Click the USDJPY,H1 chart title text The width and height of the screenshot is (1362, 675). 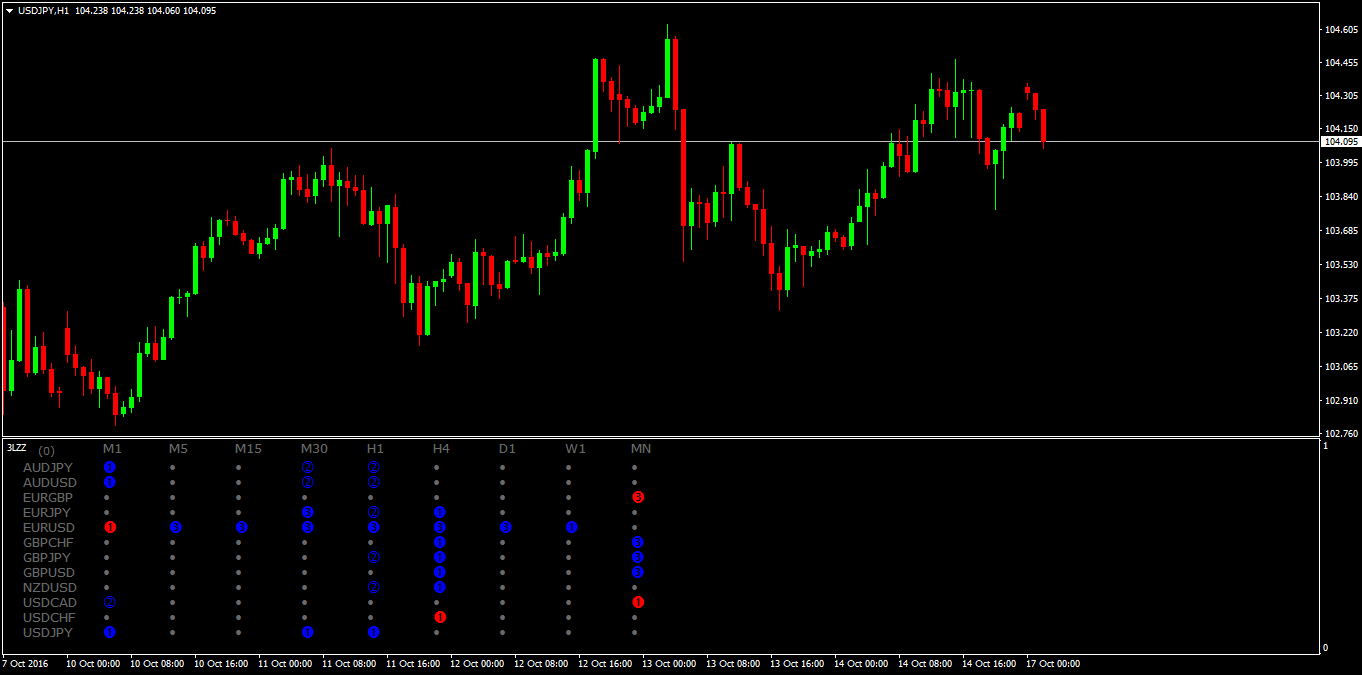pyautogui.click(x=43, y=10)
